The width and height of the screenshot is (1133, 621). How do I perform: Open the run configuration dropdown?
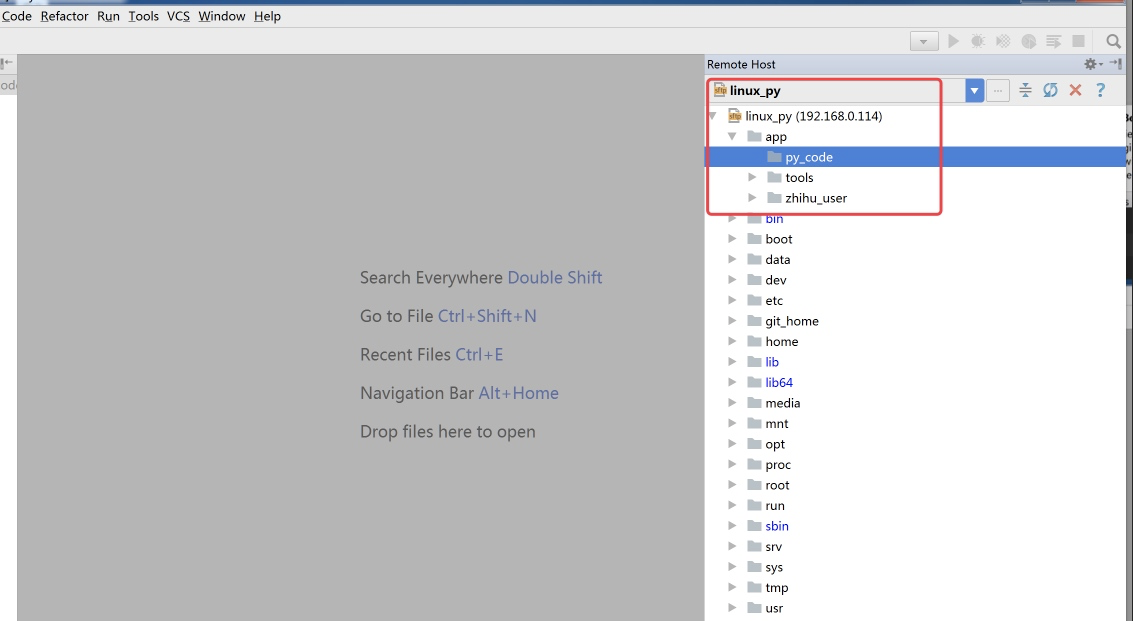coord(923,42)
